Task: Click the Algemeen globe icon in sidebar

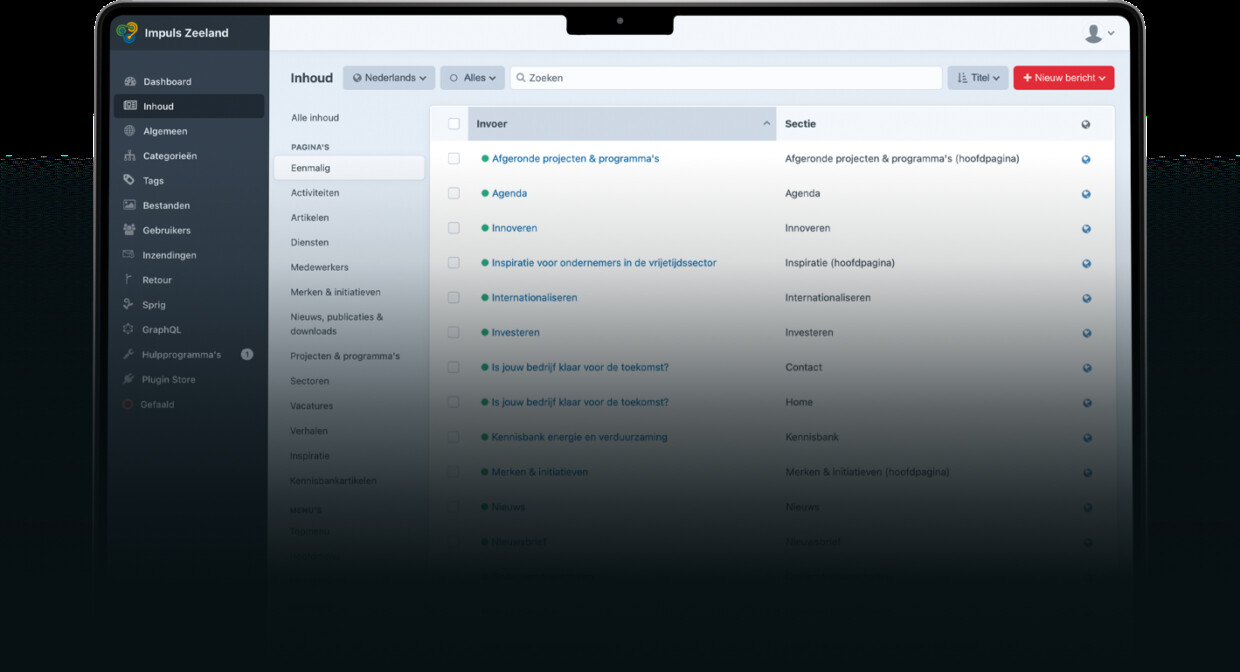Action: [x=129, y=131]
